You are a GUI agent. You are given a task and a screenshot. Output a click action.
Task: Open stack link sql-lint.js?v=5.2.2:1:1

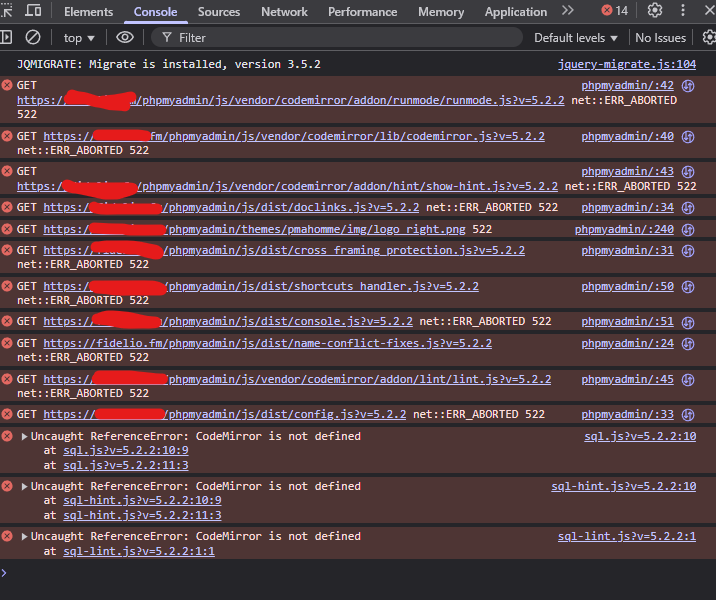click(139, 552)
